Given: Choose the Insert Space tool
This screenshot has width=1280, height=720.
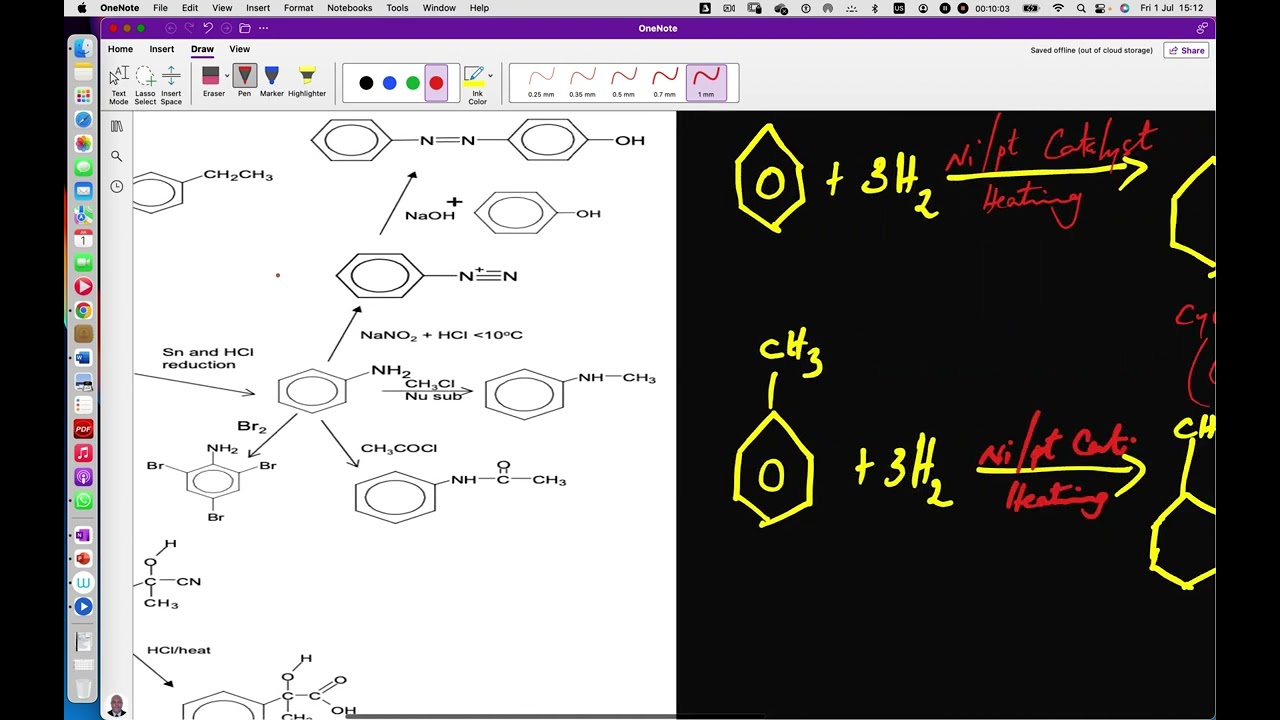Looking at the screenshot, I should [x=171, y=85].
